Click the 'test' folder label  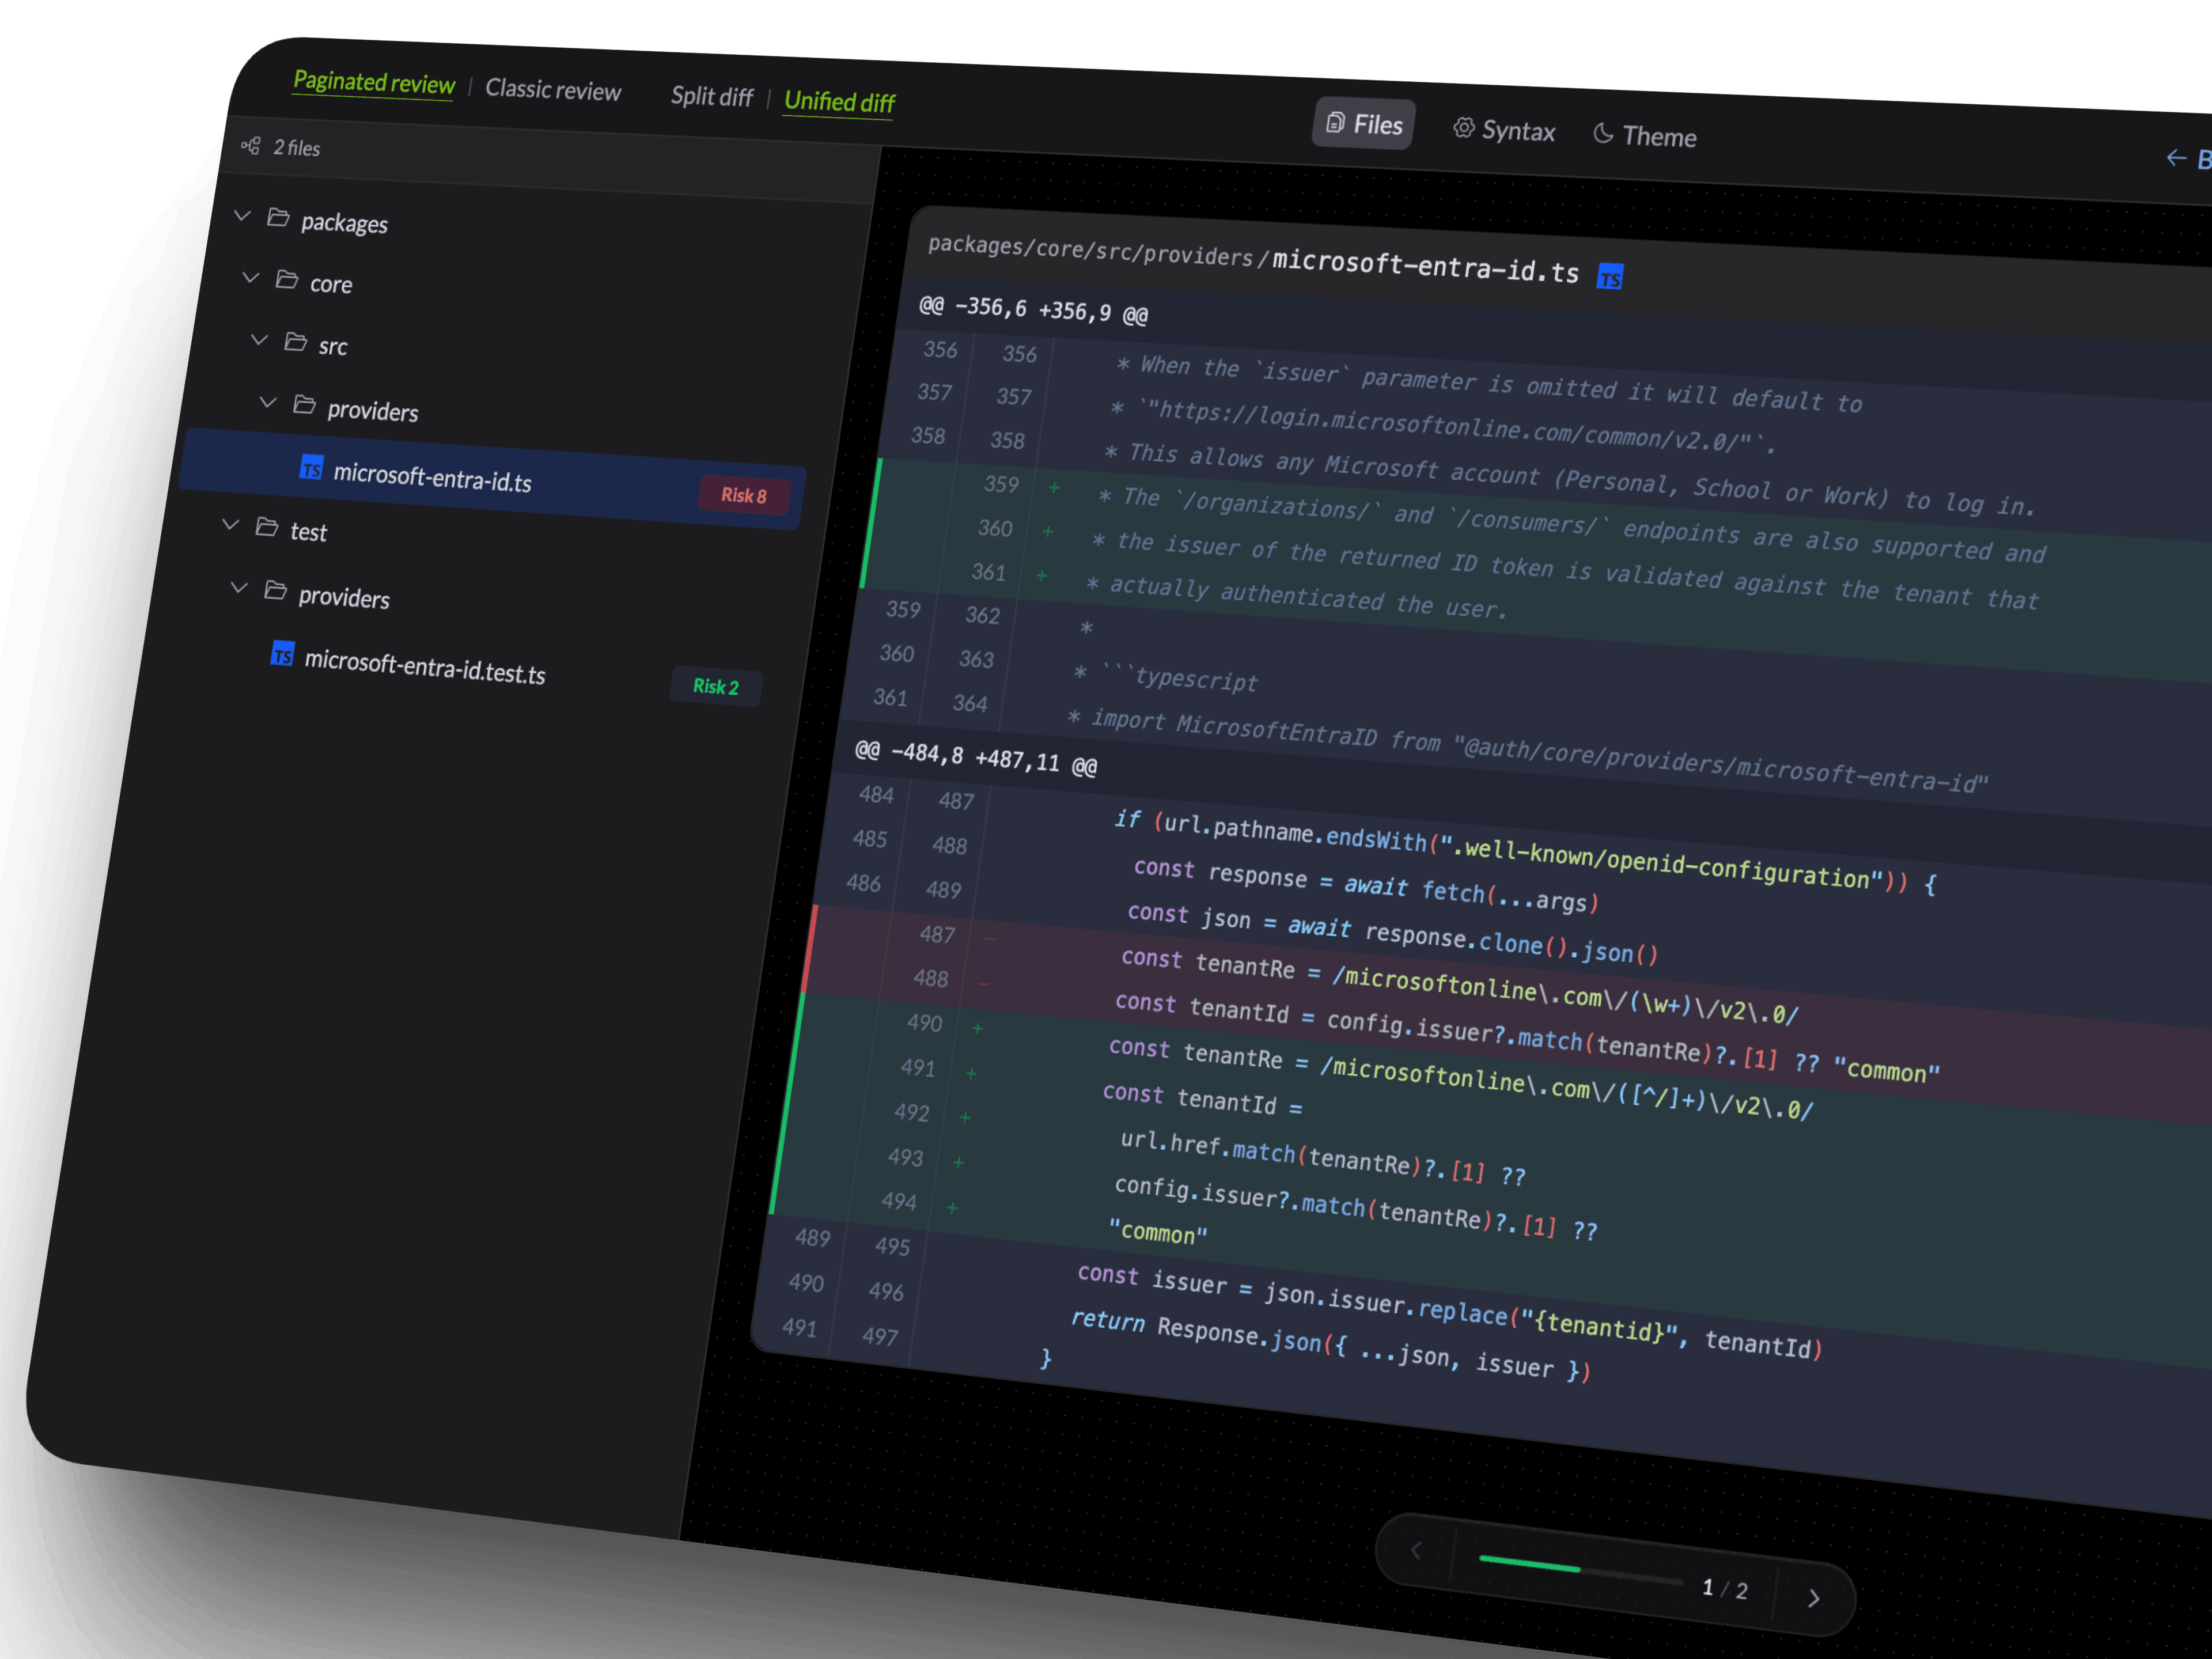coord(308,532)
